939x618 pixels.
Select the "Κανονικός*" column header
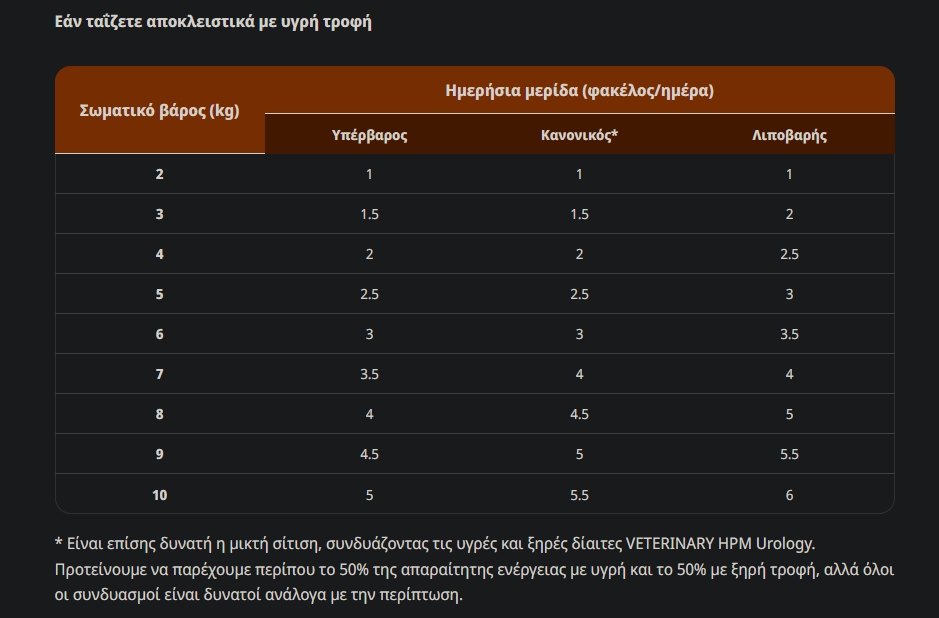579,135
